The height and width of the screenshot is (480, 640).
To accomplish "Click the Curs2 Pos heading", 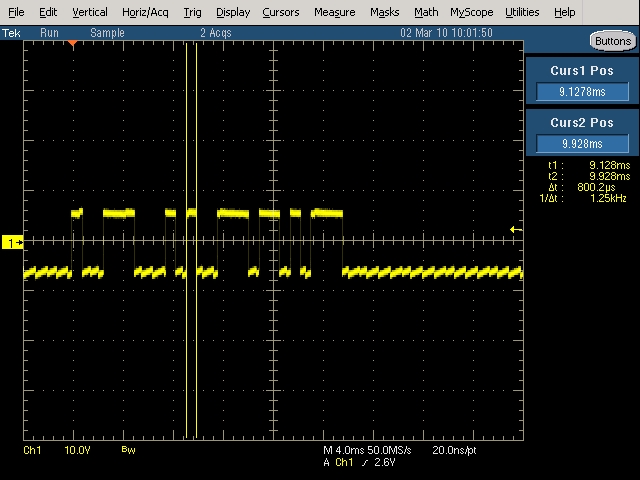I will click(x=582, y=122).
